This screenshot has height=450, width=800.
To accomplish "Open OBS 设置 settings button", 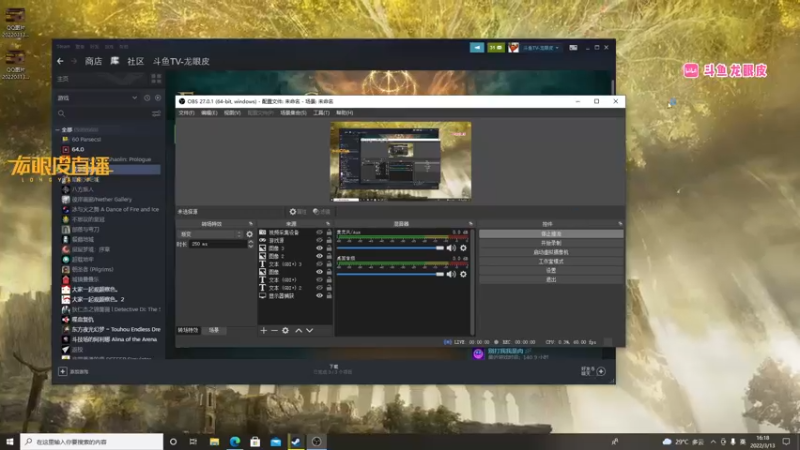I will click(551, 270).
